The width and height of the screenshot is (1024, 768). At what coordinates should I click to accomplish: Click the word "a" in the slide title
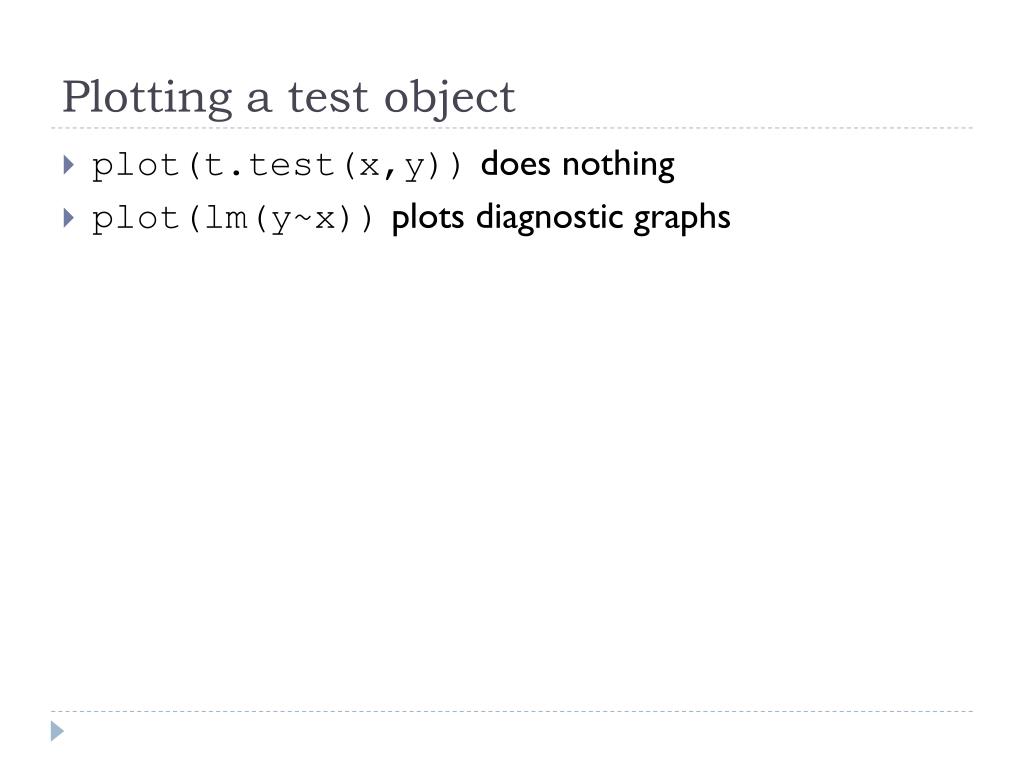coord(259,101)
